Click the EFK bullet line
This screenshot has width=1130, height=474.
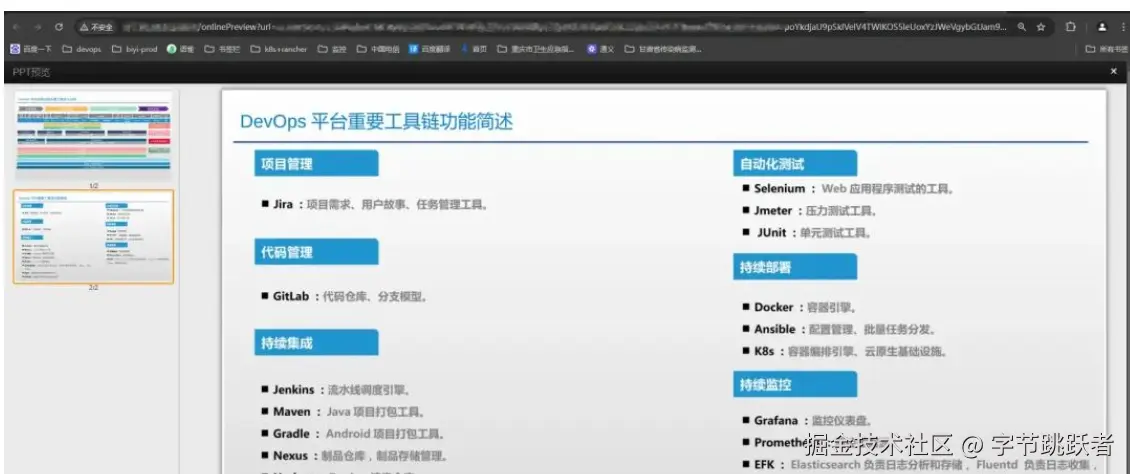[x=919, y=465]
